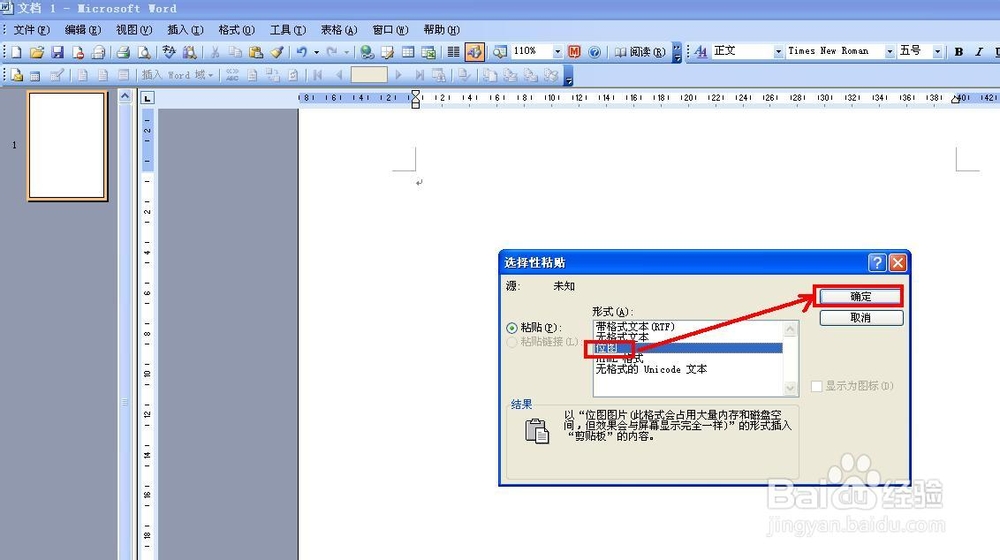Viewport: 1000px width, 560px height.
Task: Expand the 插入 Word 域 dropdown
Action: [x=178, y=75]
